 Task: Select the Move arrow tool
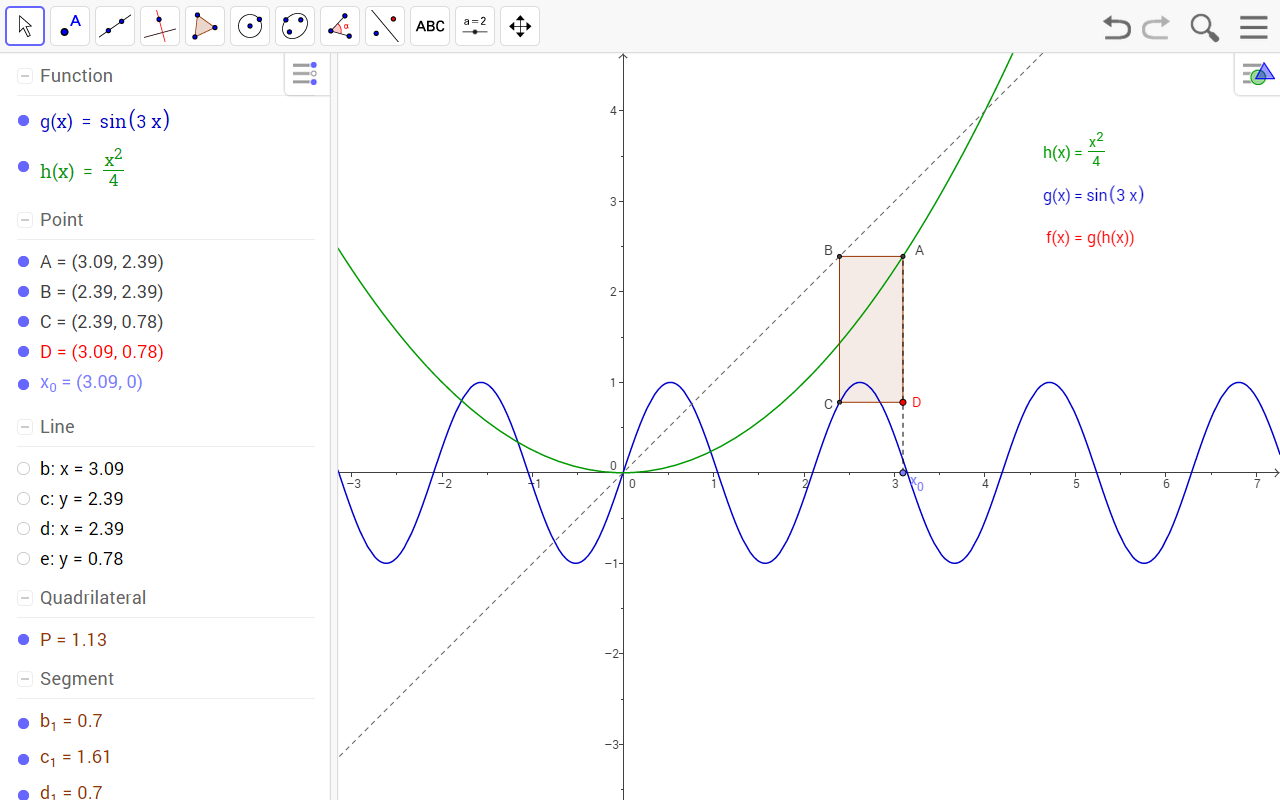(25, 26)
